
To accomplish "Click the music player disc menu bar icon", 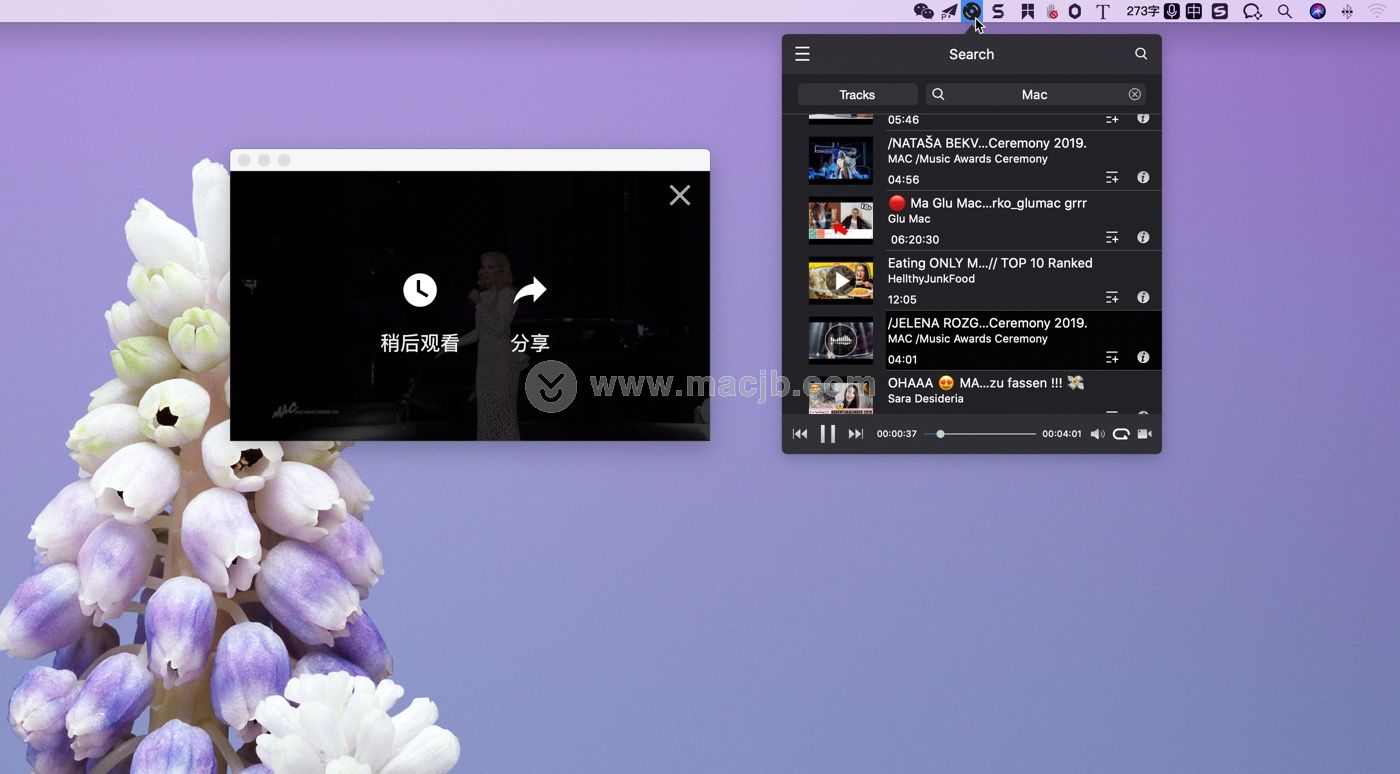I will click(x=972, y=11).
